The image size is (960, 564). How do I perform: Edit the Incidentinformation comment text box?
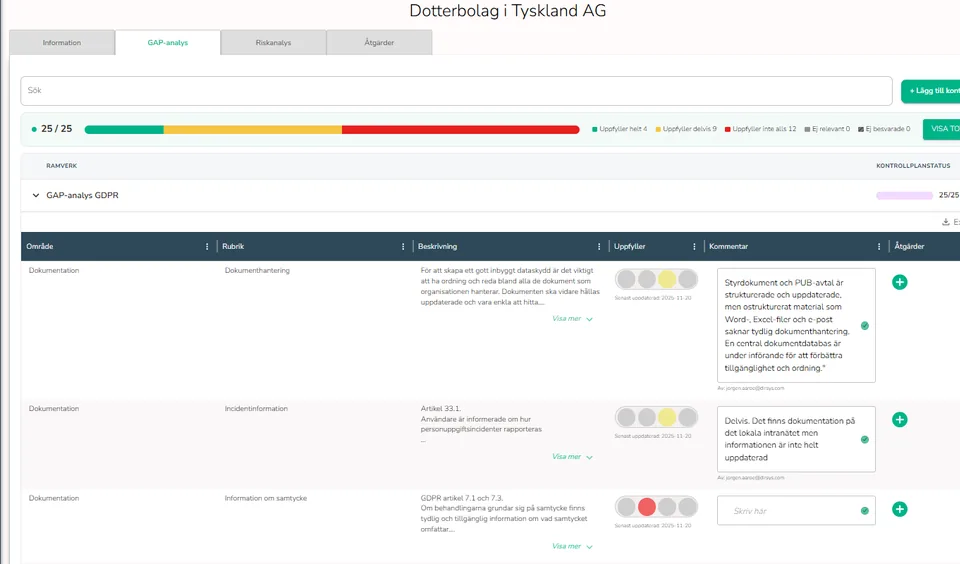796,439
